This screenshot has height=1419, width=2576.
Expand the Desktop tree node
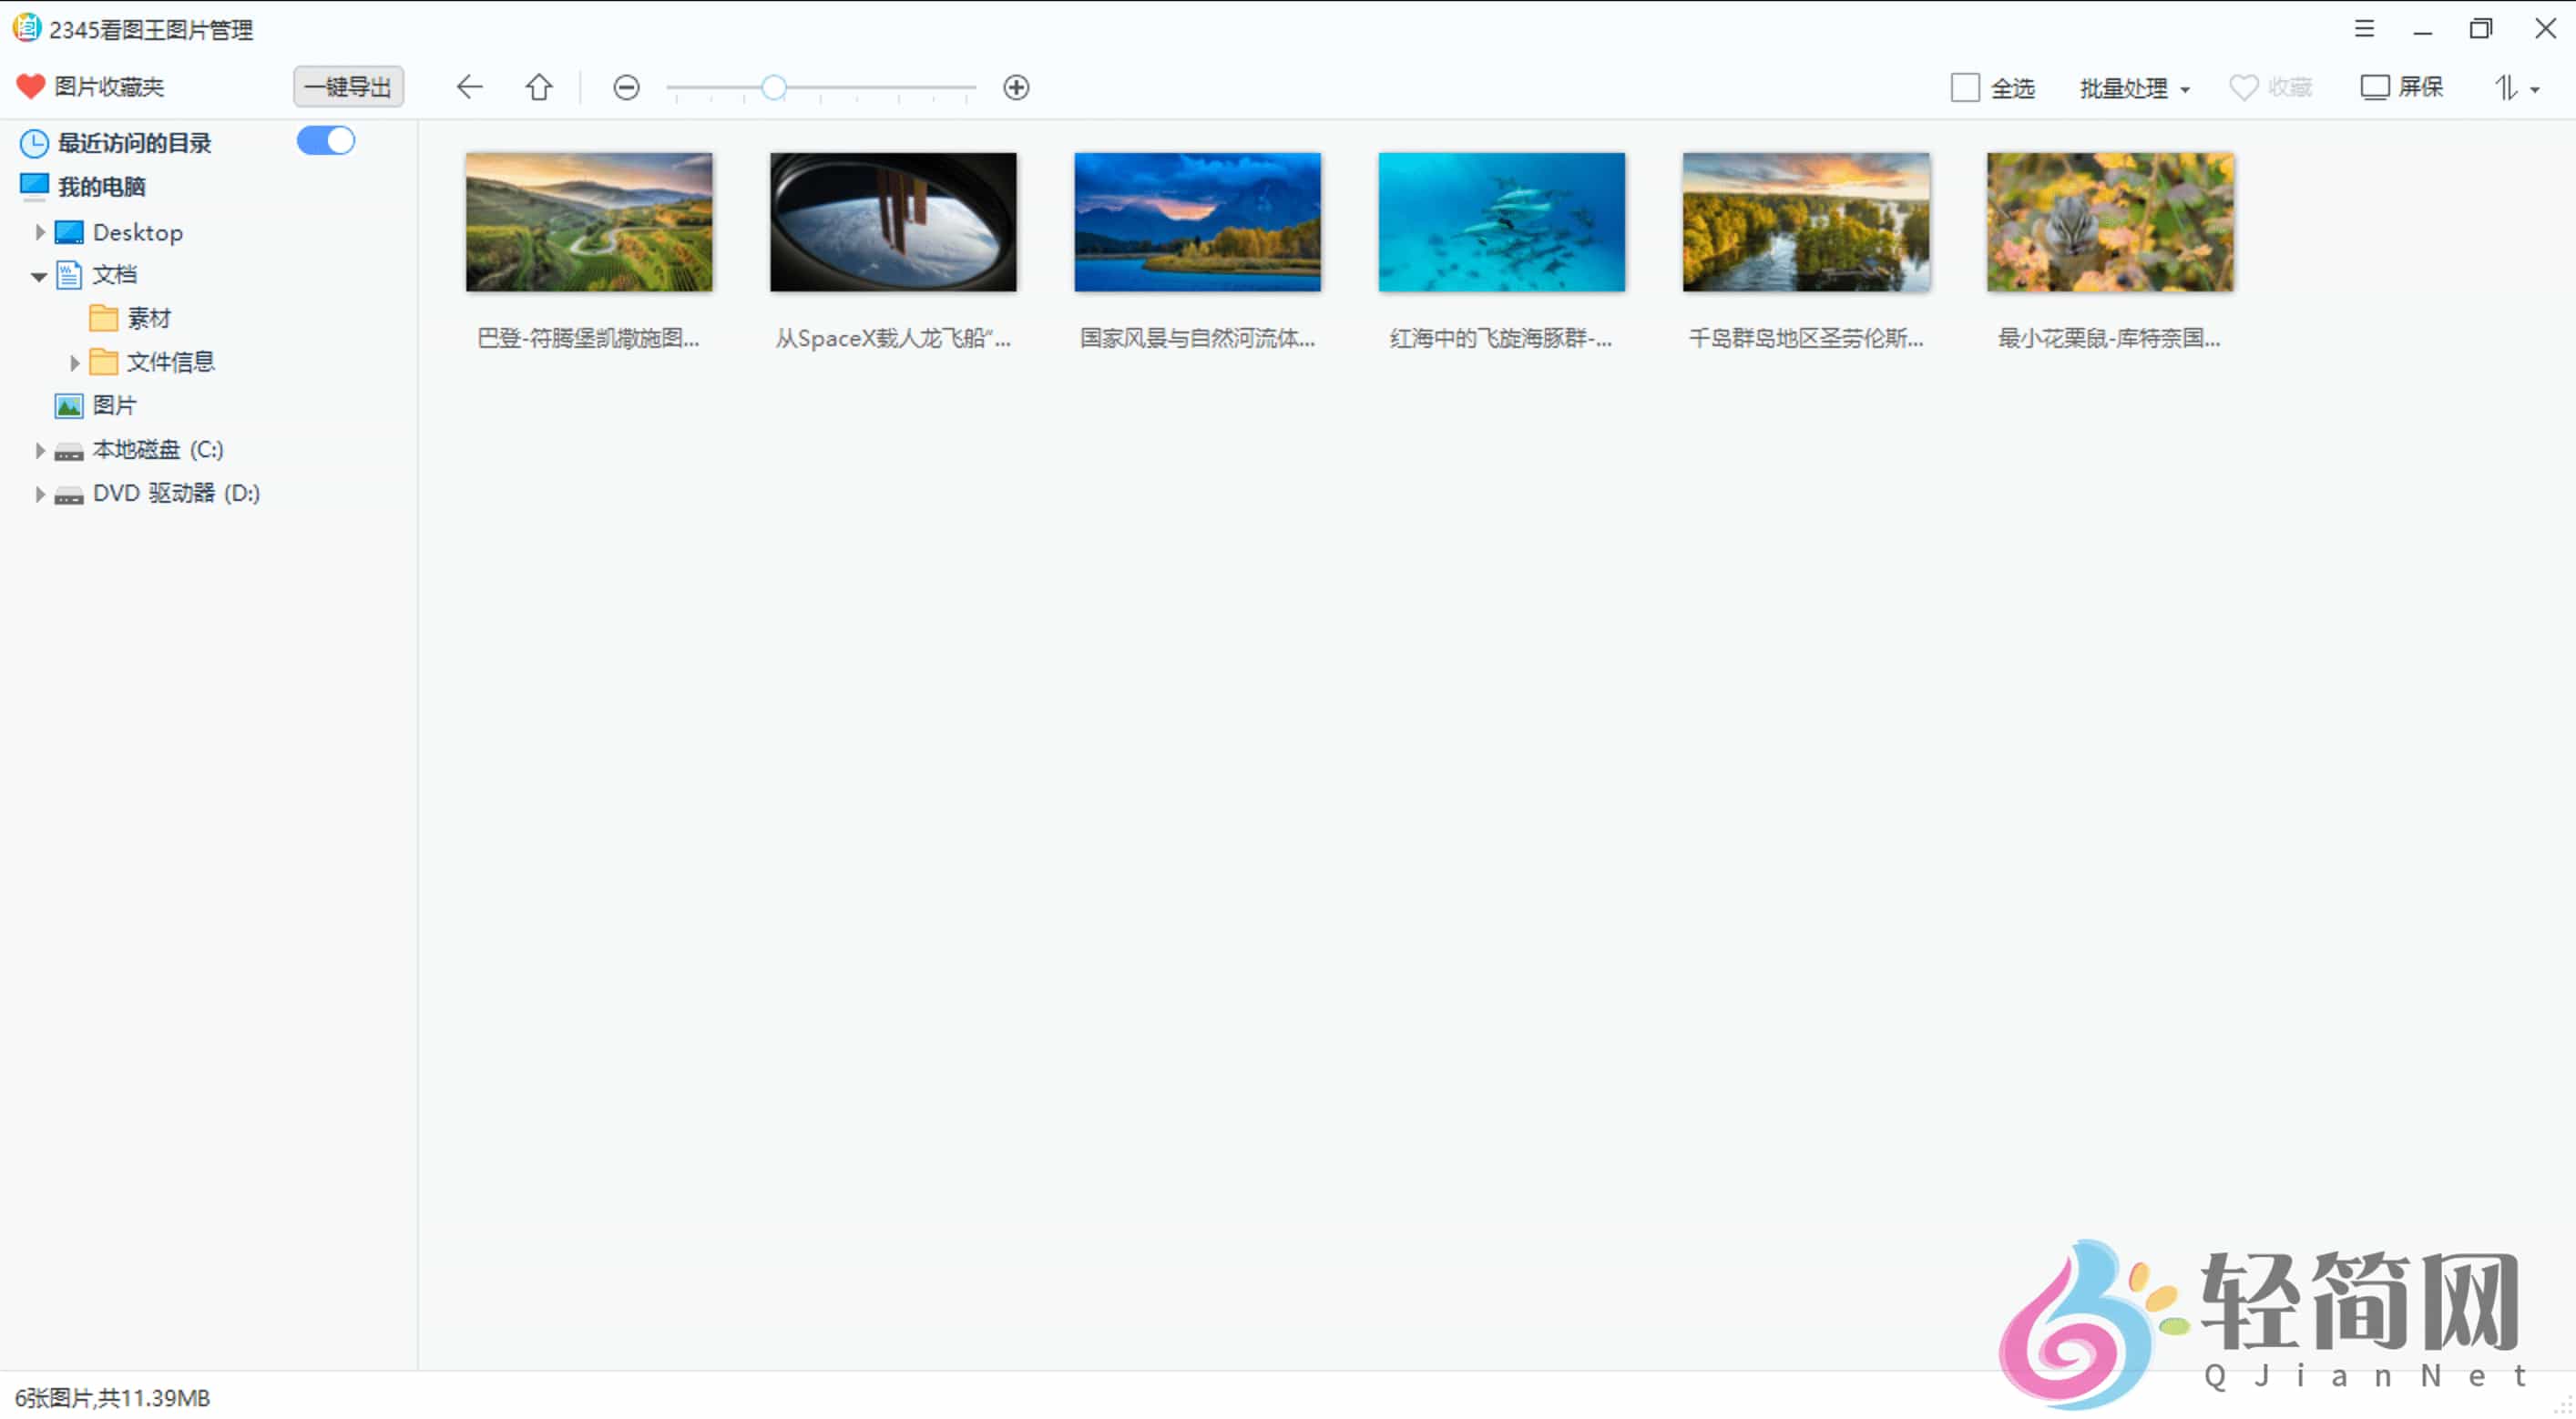click(40, 232)
